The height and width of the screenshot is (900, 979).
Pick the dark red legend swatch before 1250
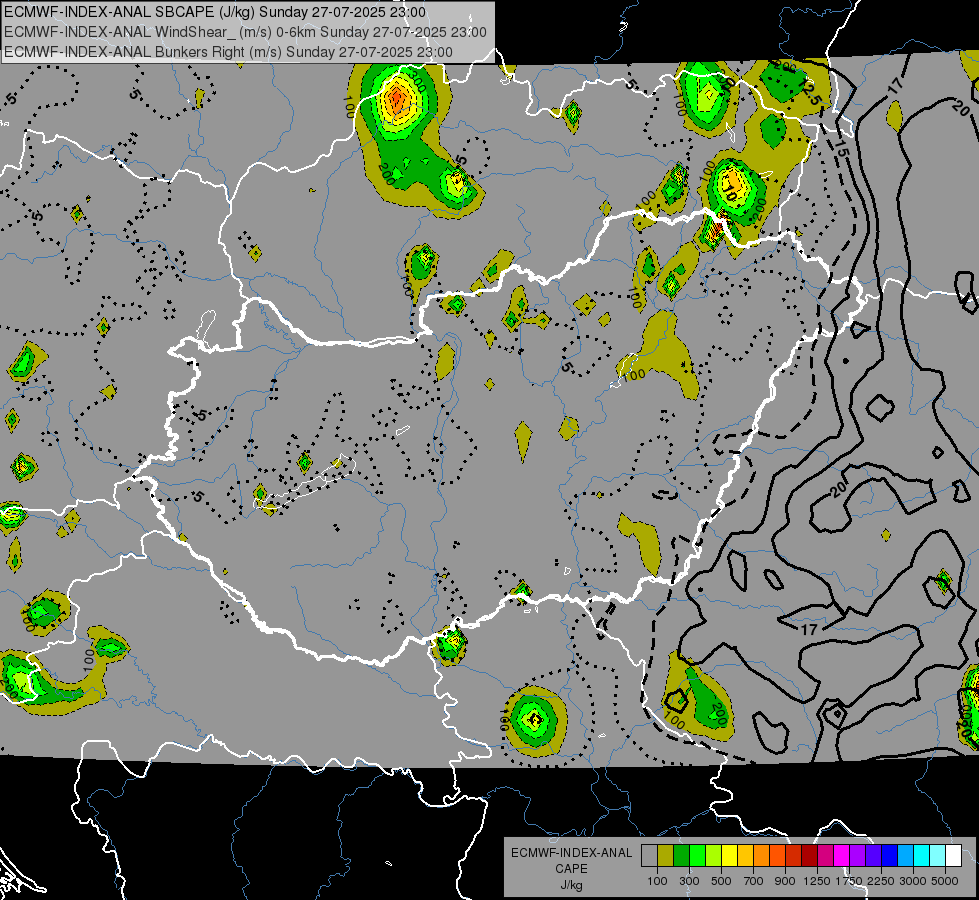pyautogui.click(x=810, y=856)
